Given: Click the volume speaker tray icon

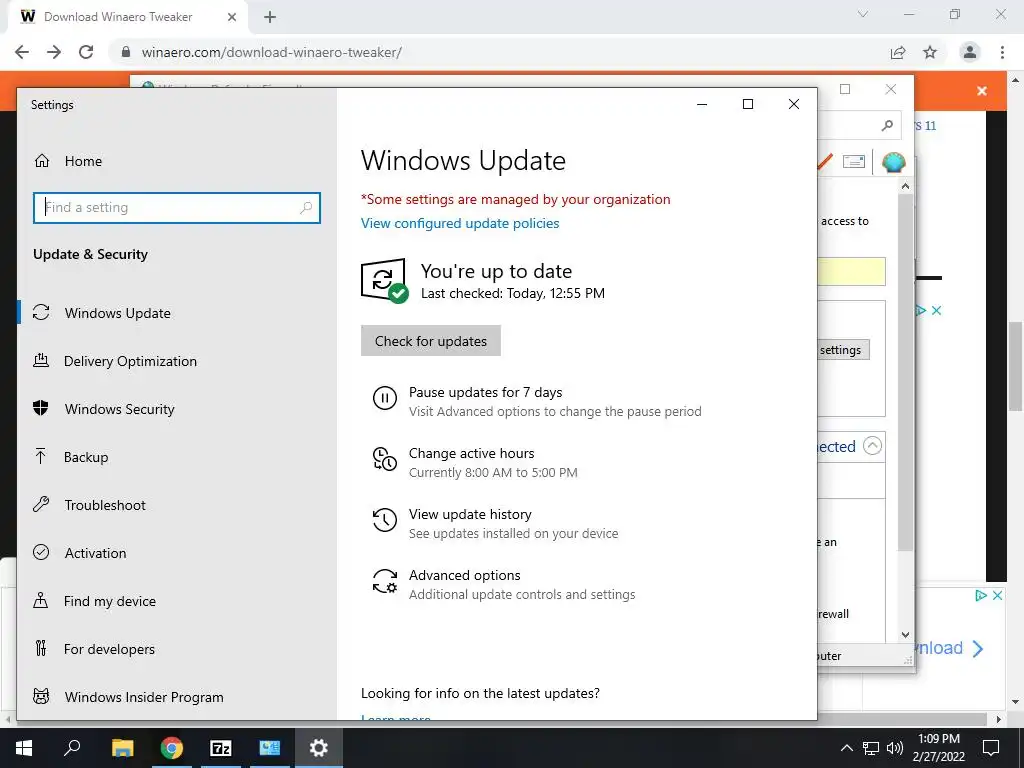Looking at the screenshot, I should tap(895, 748).
